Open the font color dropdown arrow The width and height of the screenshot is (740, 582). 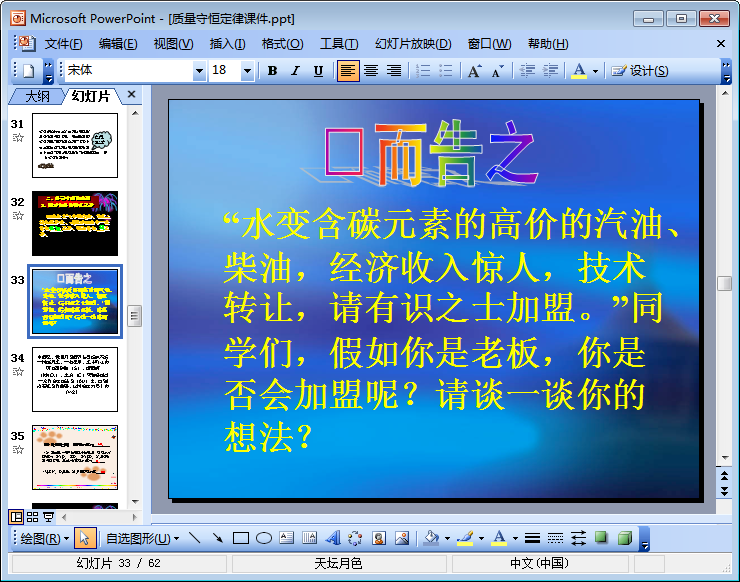coord(595,71)
